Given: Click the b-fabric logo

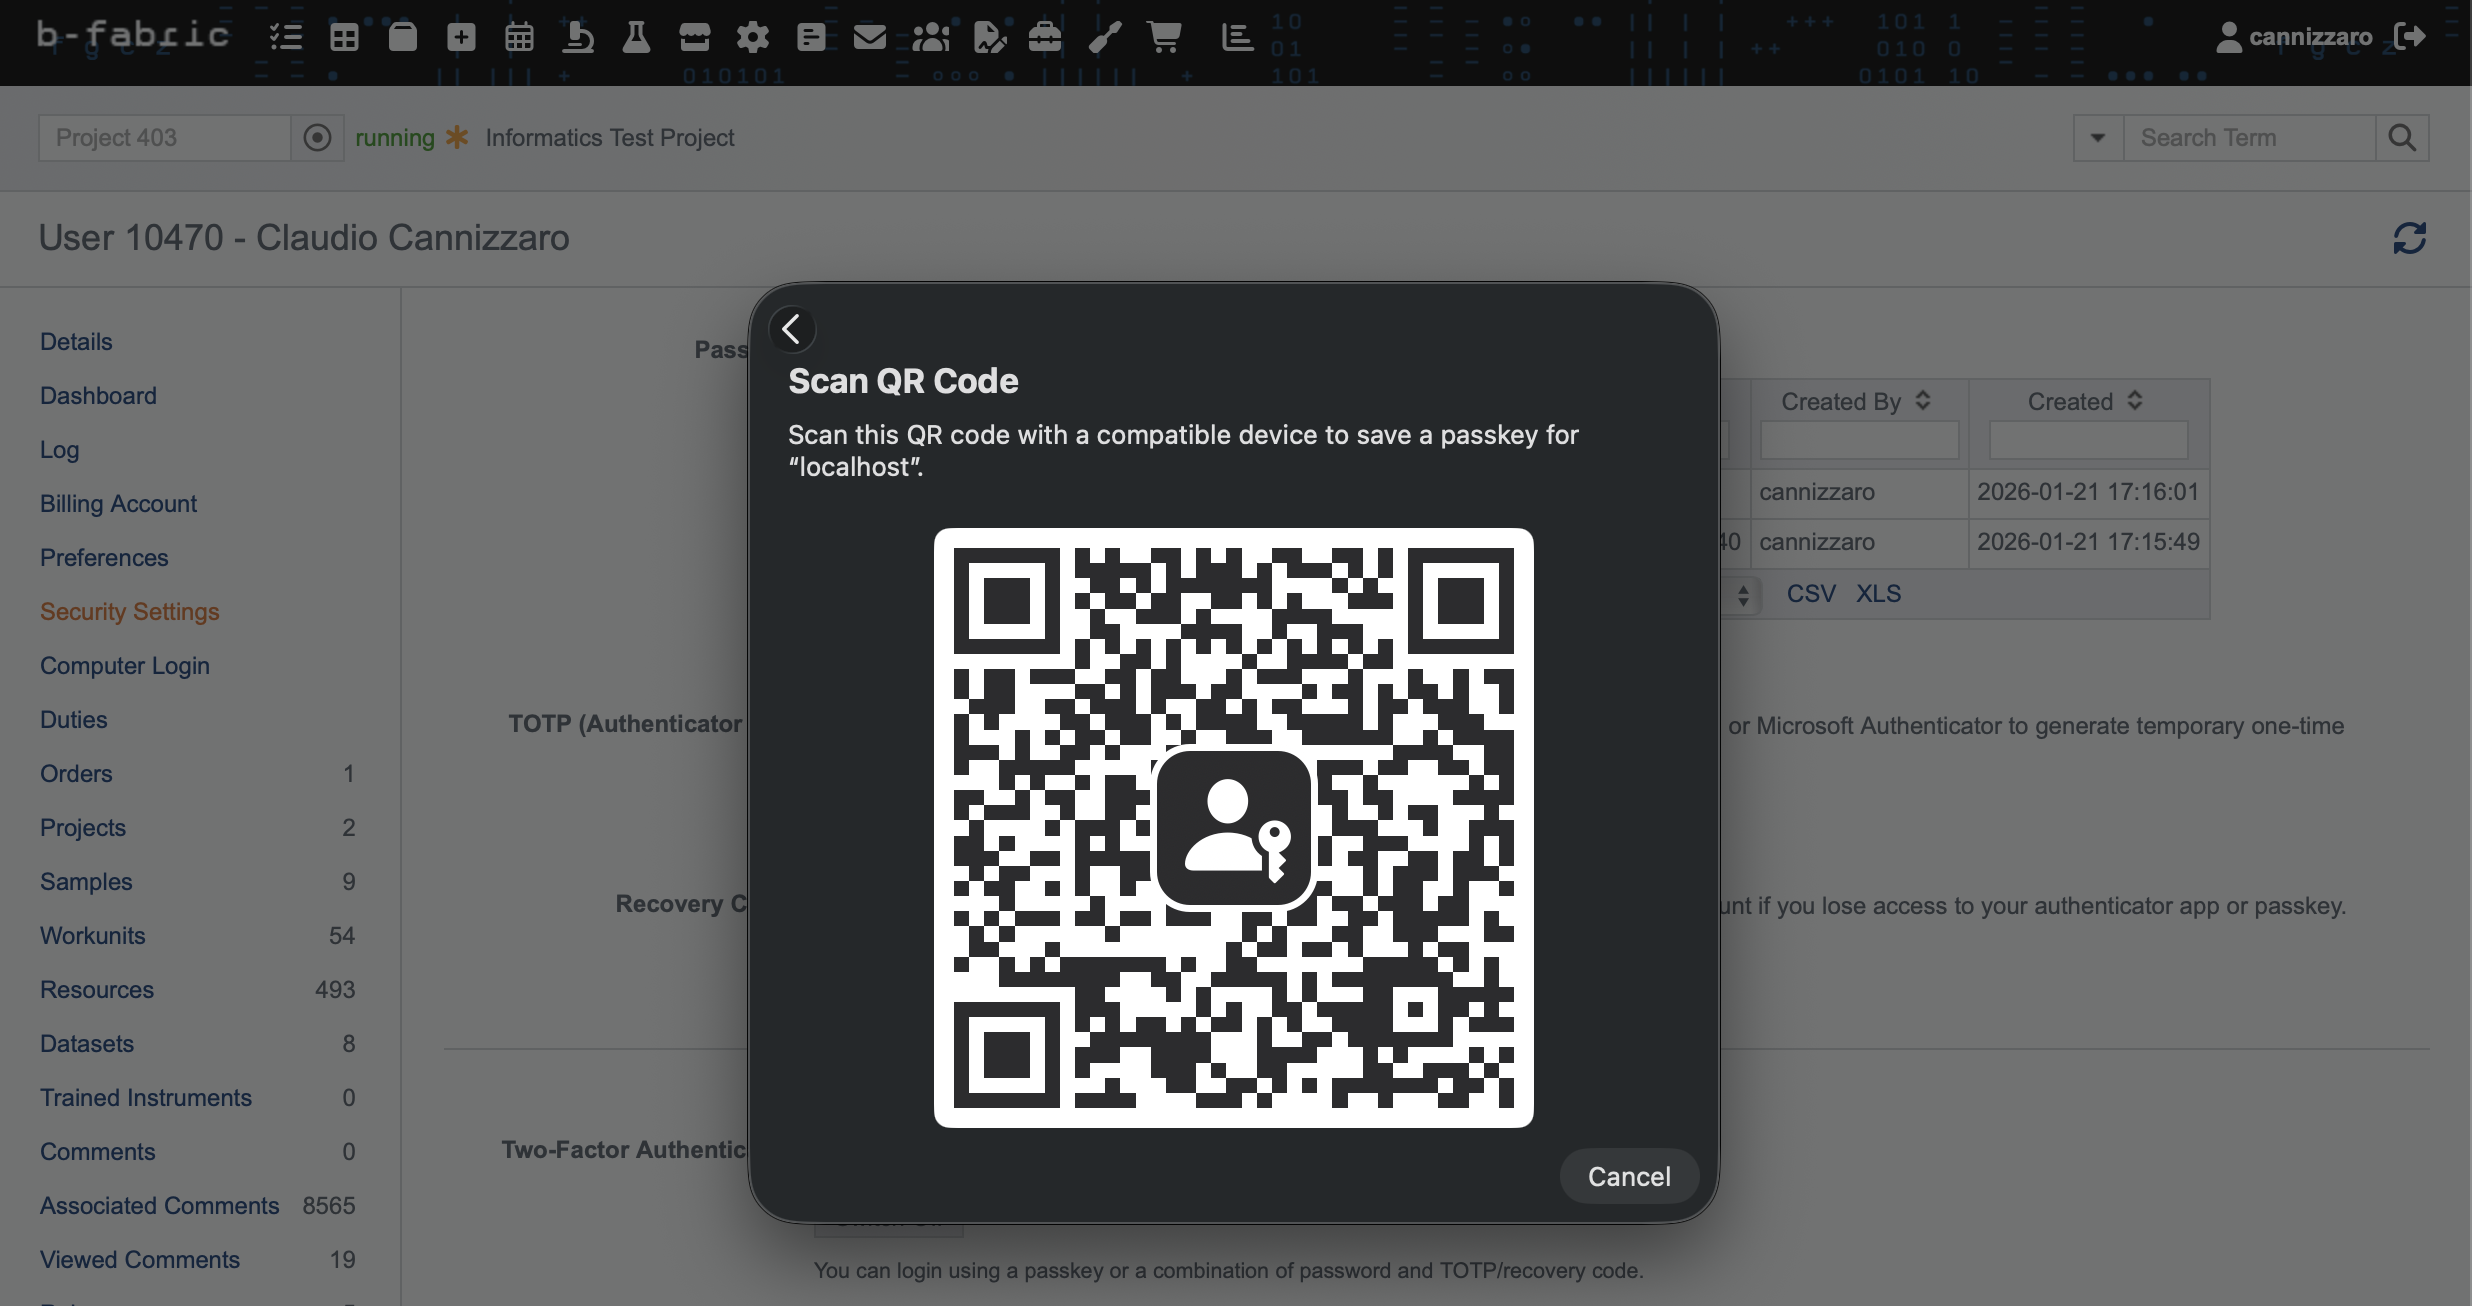Looking at the screenshot, I should coord(132,36).
